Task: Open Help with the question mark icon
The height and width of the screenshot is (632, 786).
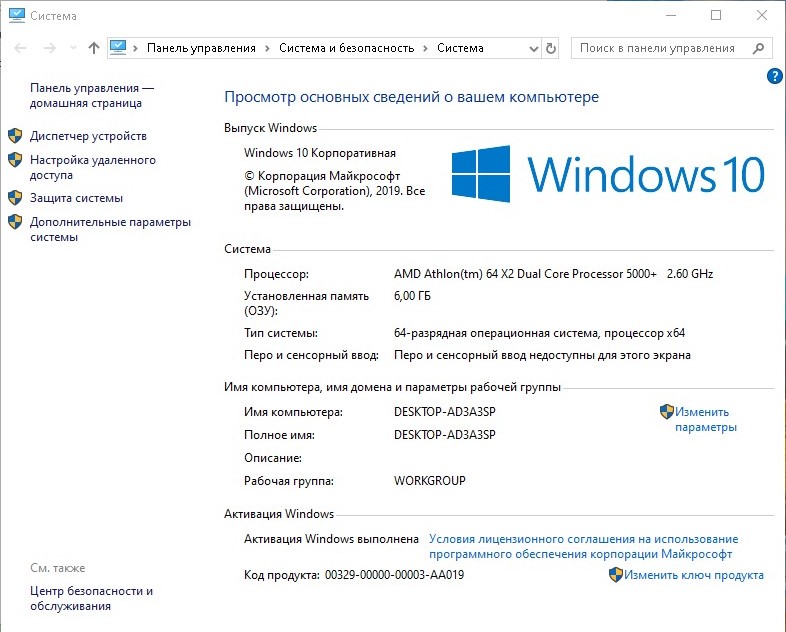Action: pyautogui.click(x=774, y=76)
